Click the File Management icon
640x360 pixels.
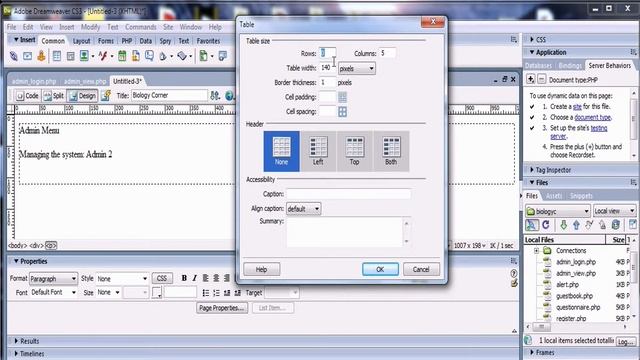pos(215,96)
